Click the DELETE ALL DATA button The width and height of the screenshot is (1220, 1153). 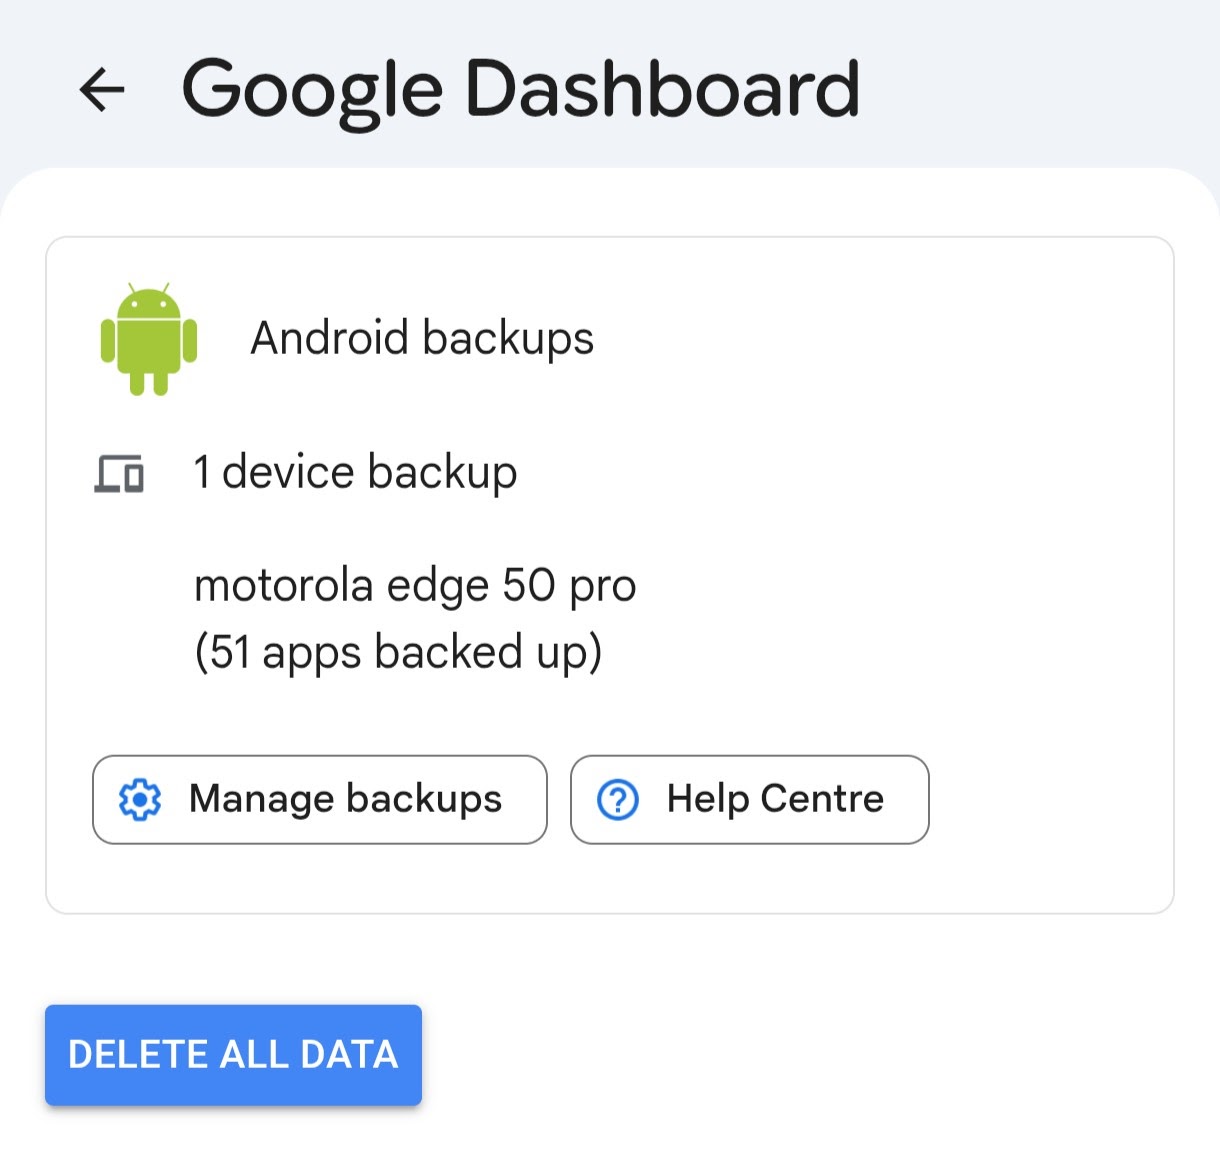pos(233,1055)
